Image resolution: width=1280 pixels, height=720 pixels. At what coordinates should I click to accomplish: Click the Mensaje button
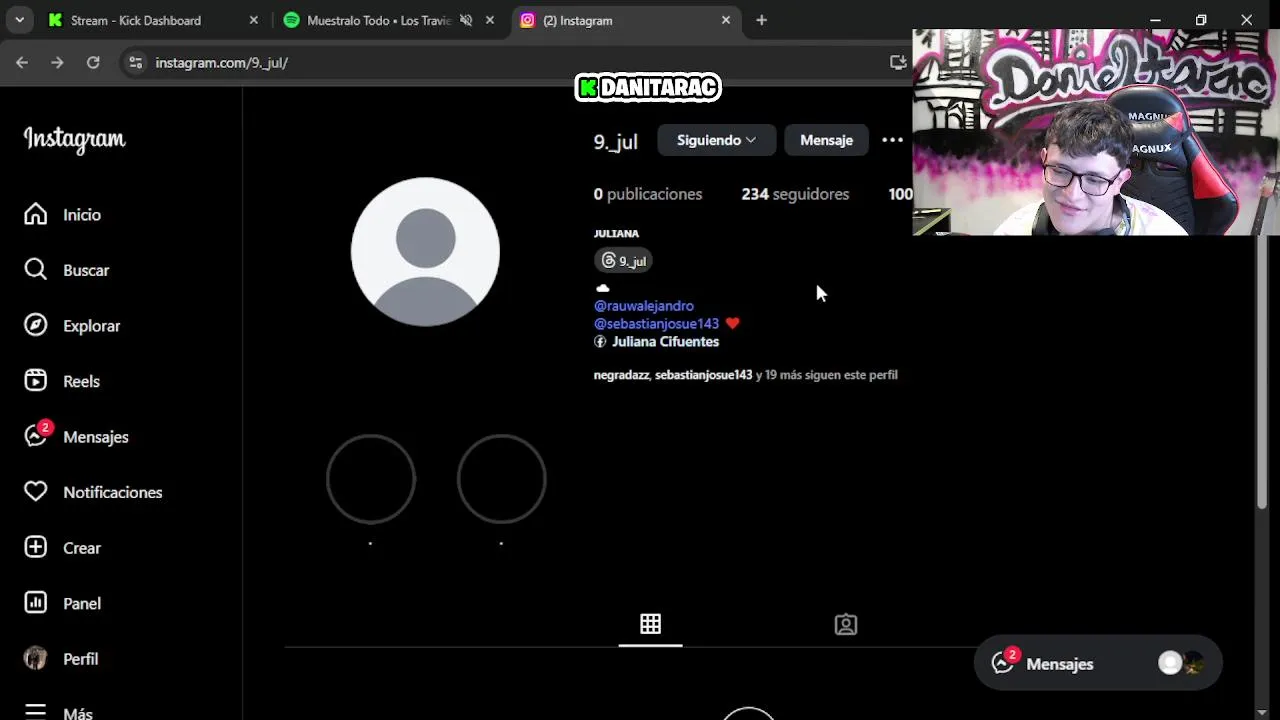pyautogui.click(x=826, y=140)
